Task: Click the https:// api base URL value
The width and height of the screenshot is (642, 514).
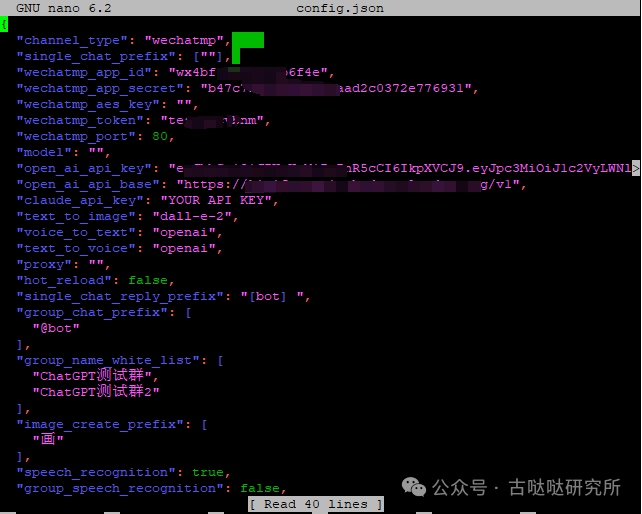Action: click(348, 184)
